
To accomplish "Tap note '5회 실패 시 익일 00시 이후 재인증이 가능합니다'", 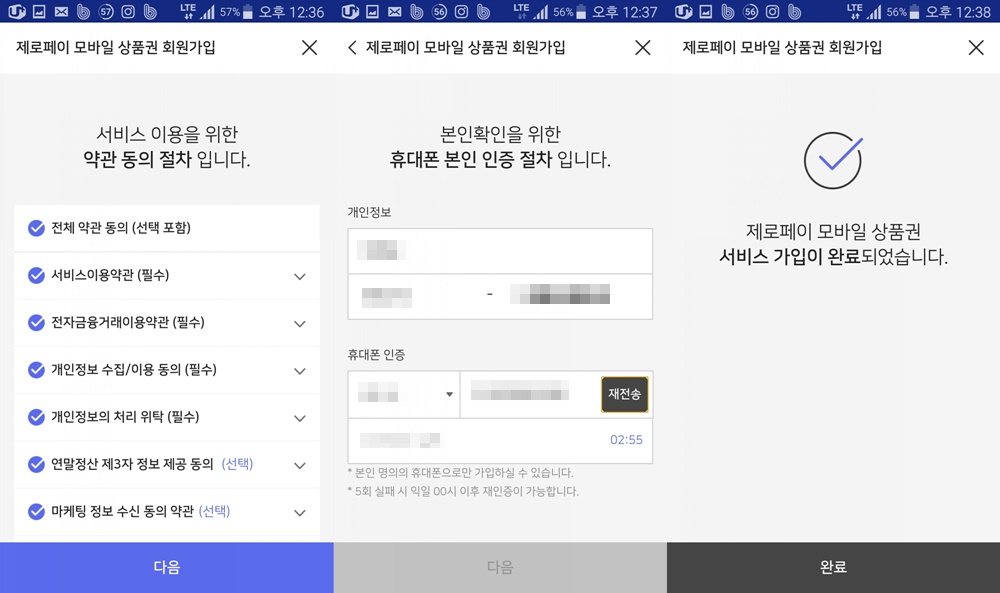I will coord(464,492).
